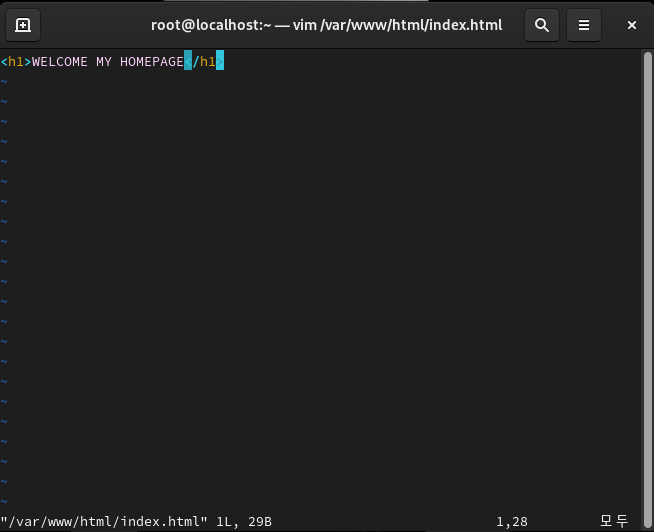Open a new terminal tab
Screen dimensions: 654x532
coord(23,25)
